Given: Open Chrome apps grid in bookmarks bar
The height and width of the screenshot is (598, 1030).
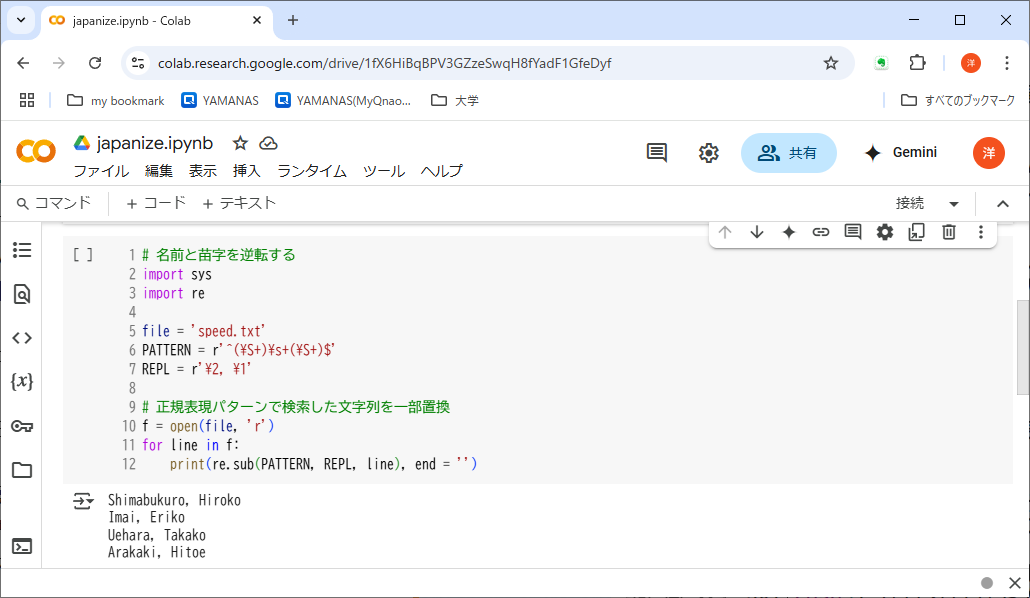Looking at the screenshot, I should (27, 101).
